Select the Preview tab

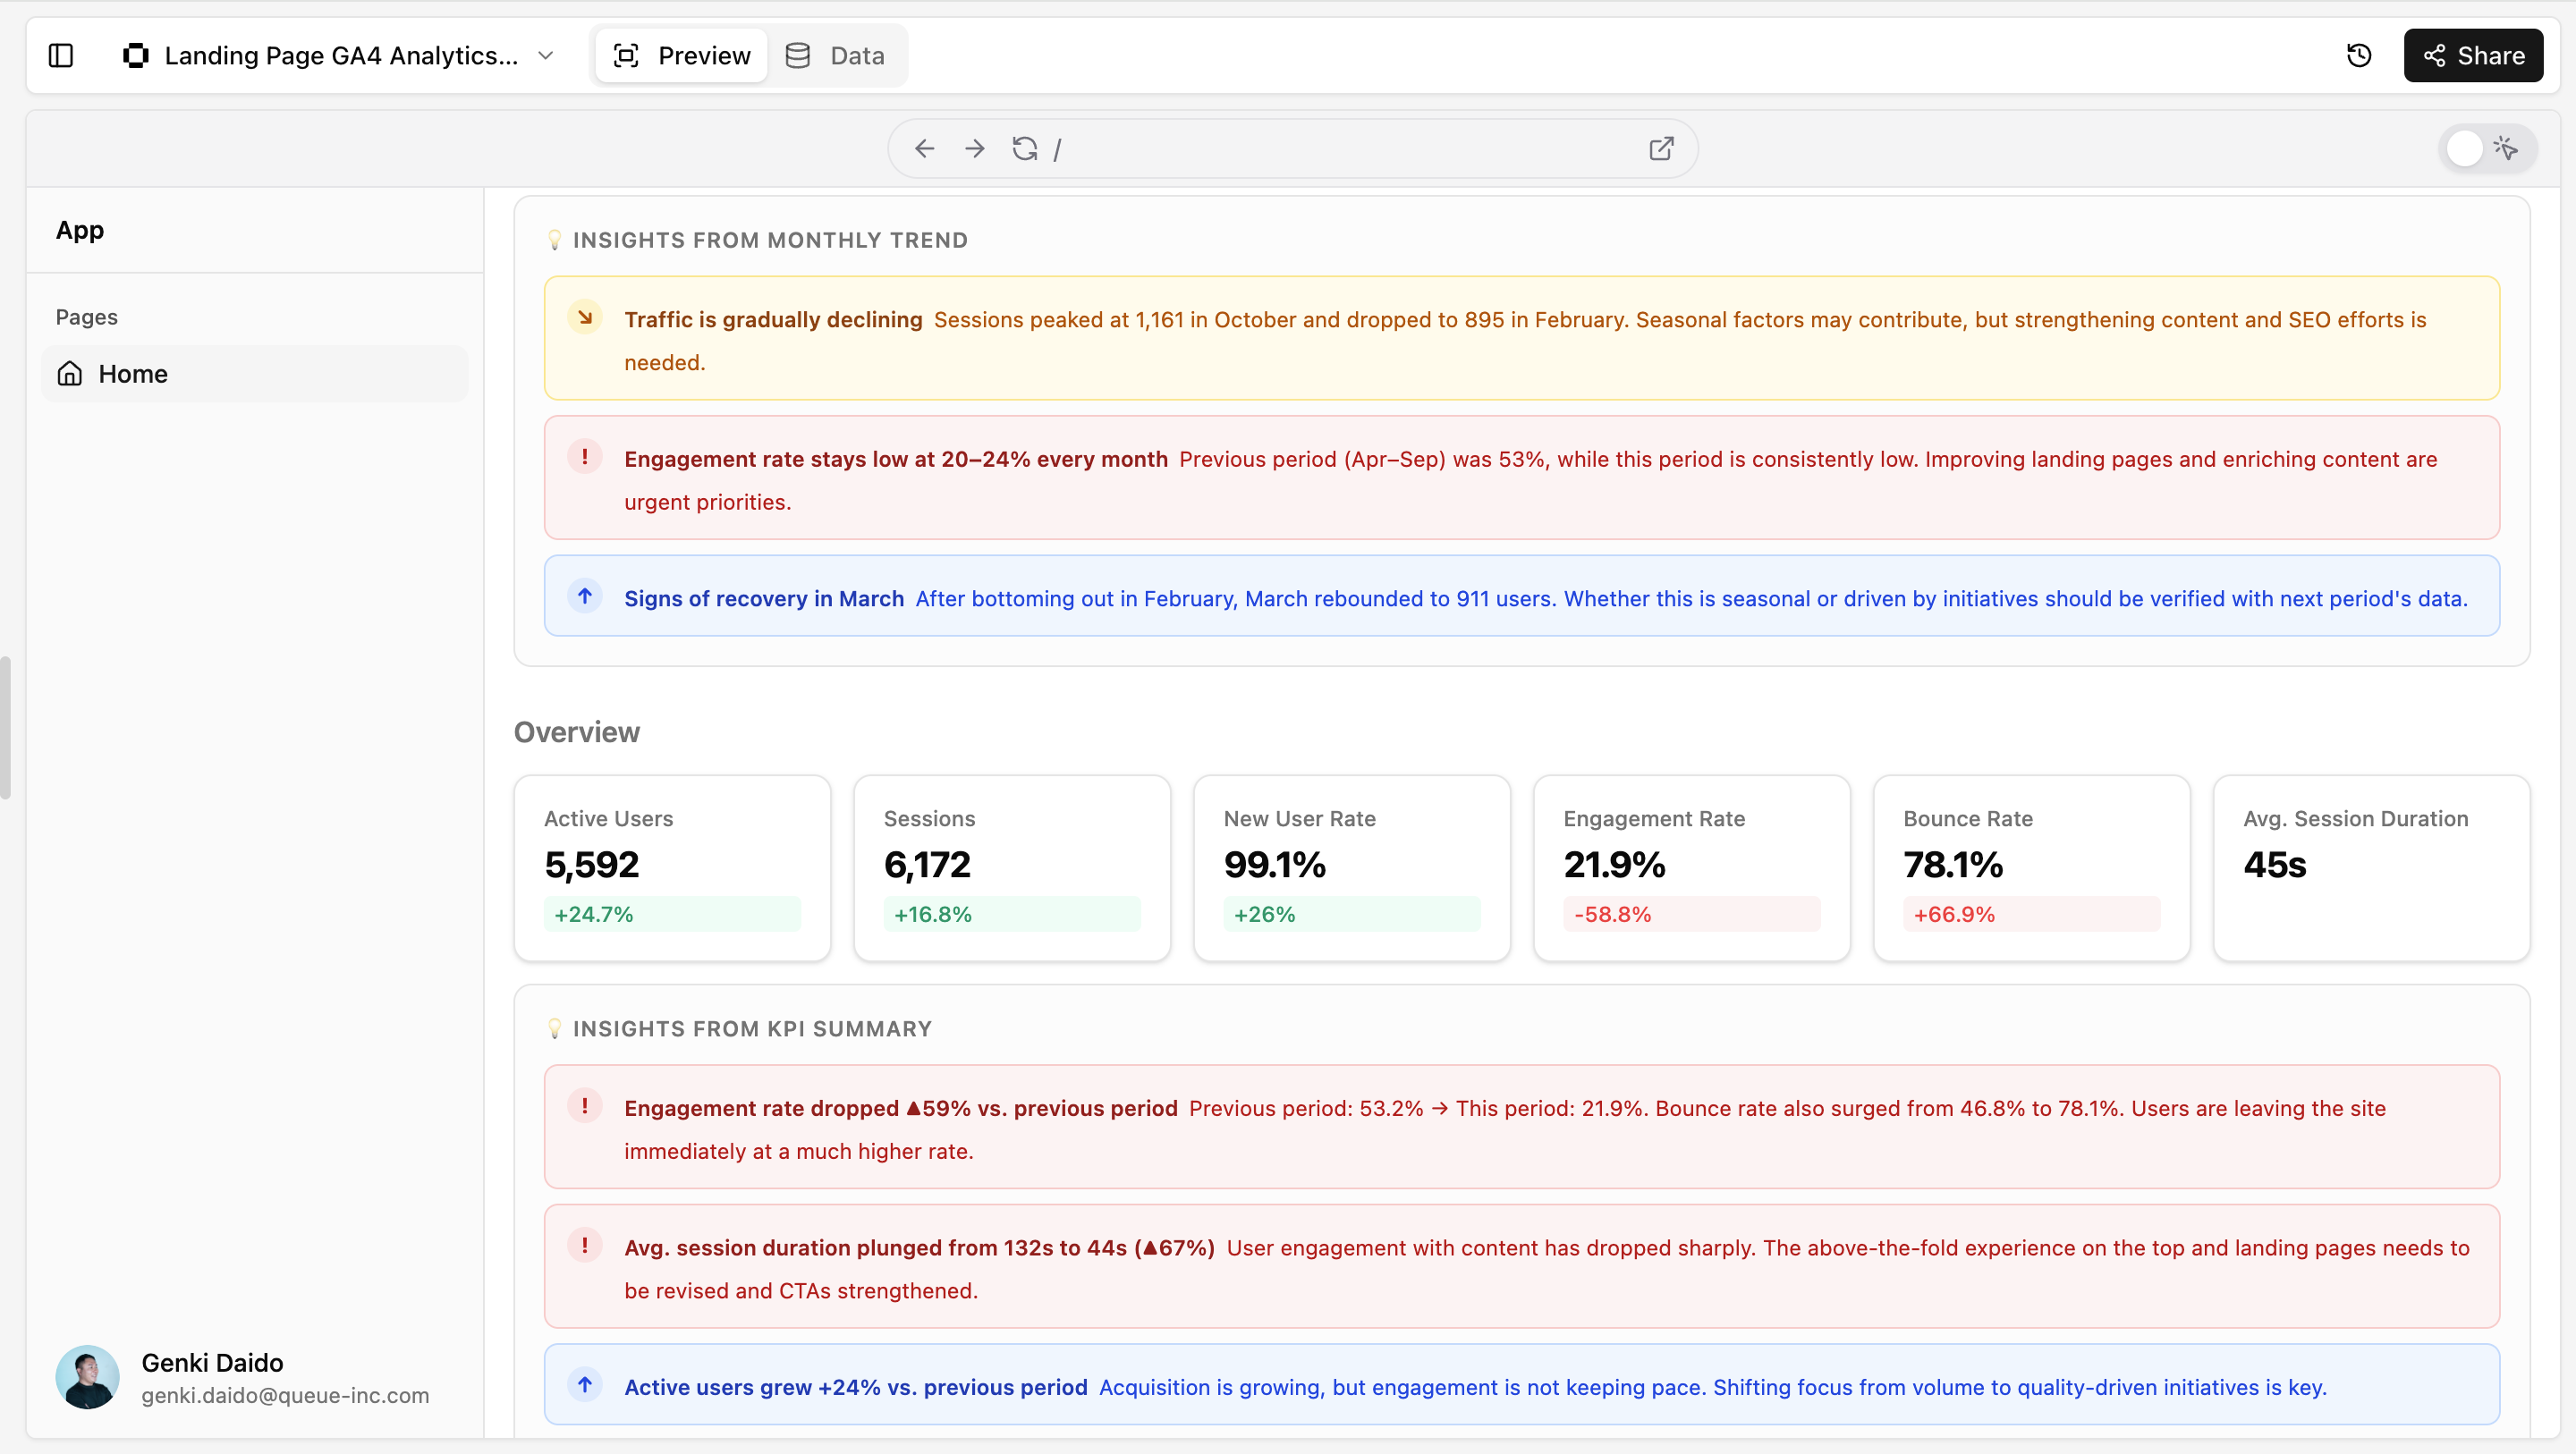coord(682,55)
